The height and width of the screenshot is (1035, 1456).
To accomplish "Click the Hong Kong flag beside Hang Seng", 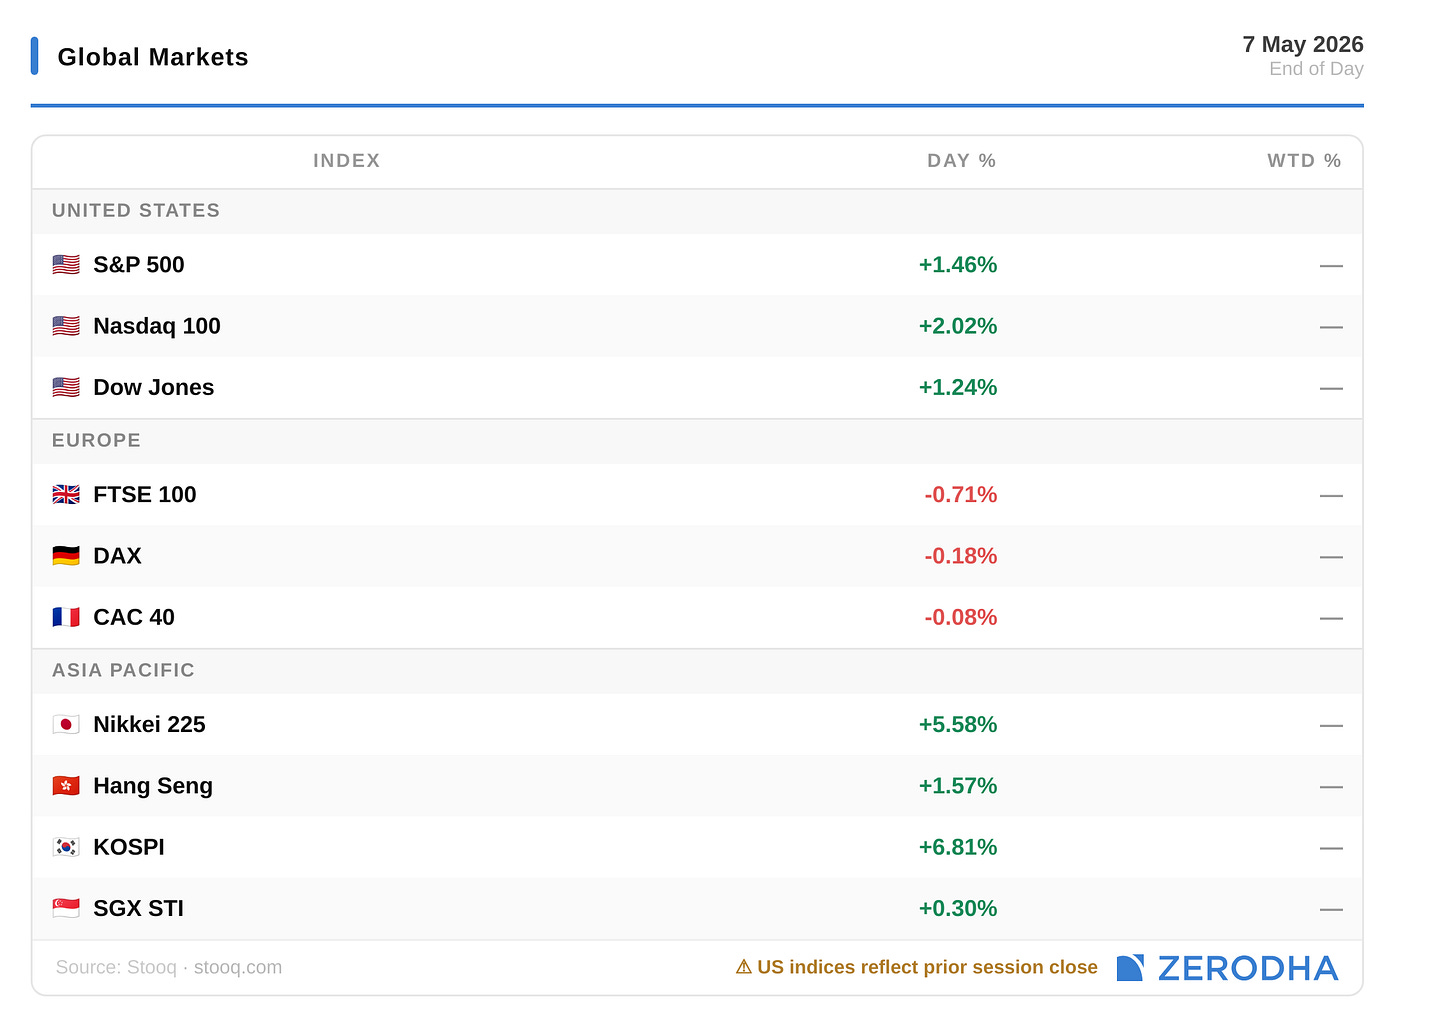I will click(66, 786).
